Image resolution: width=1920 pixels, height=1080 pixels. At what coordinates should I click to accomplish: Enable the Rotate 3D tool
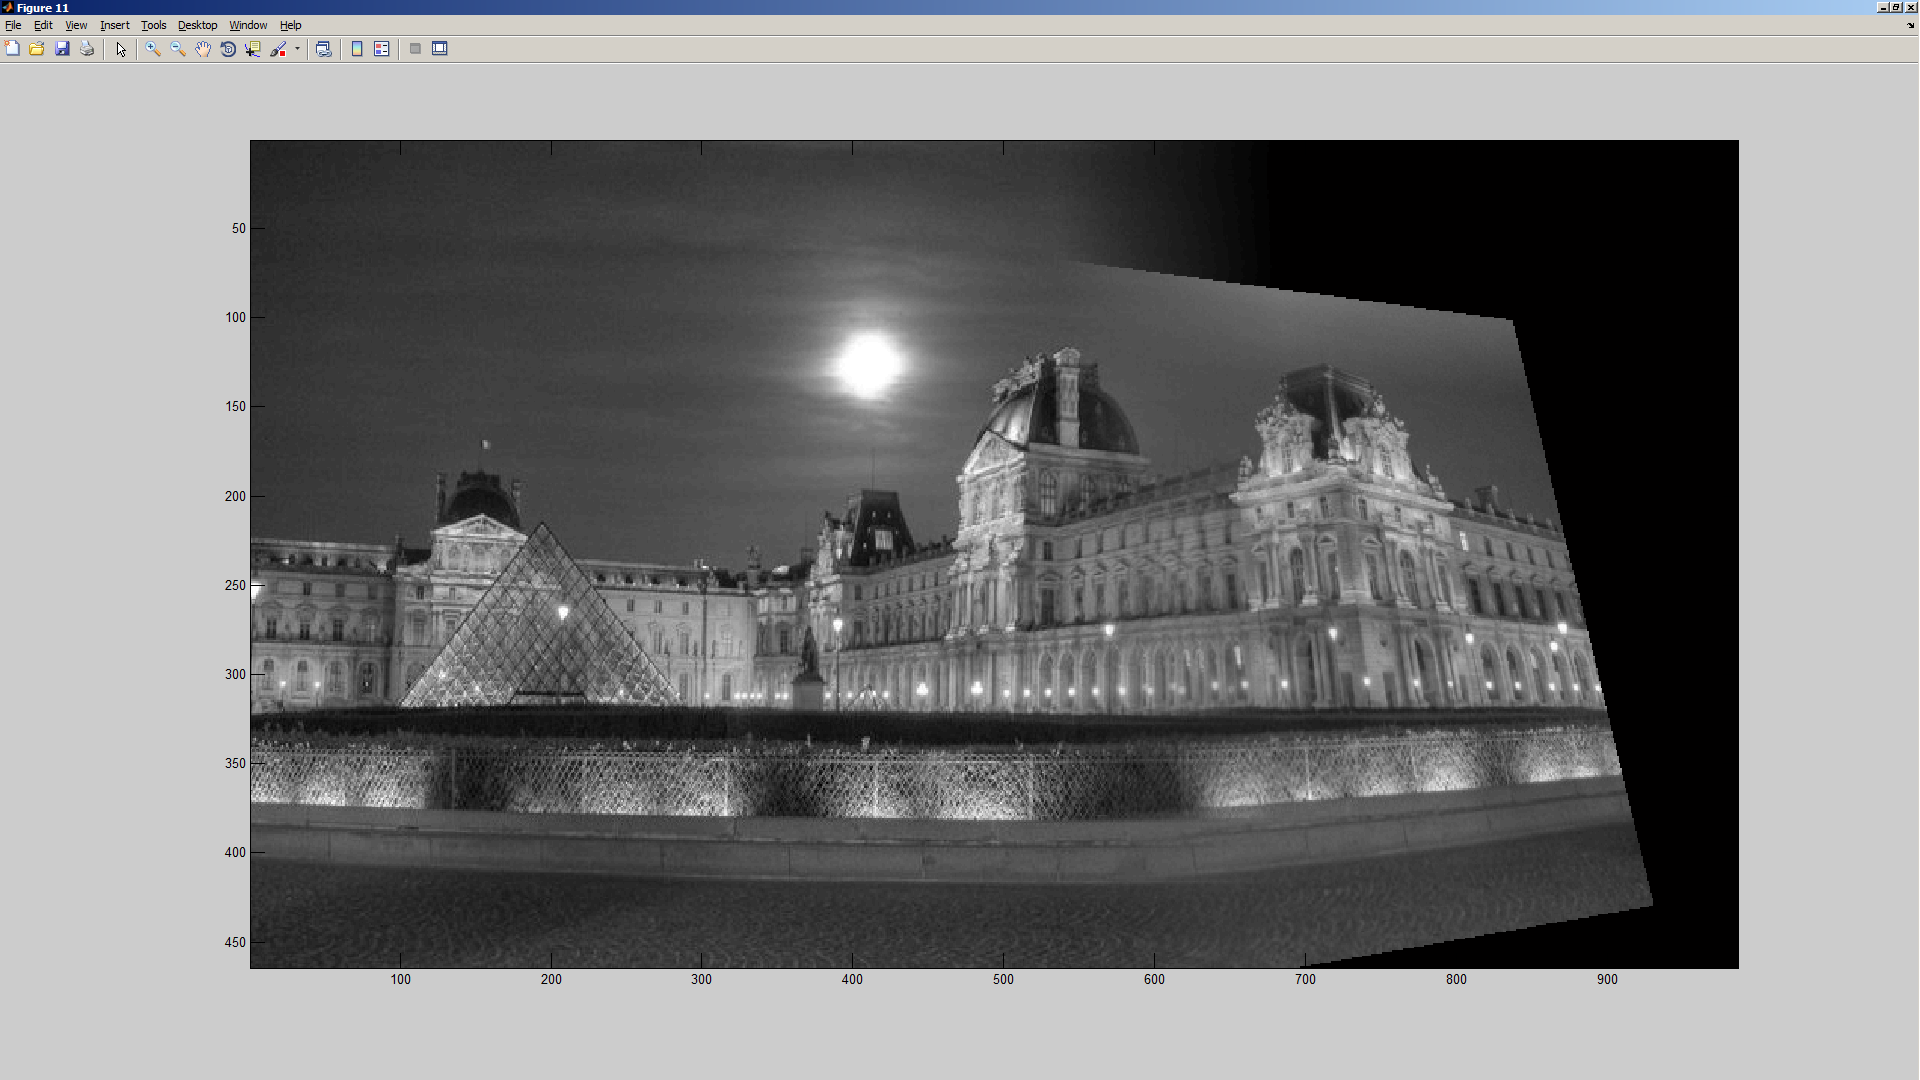coord(228,49)
